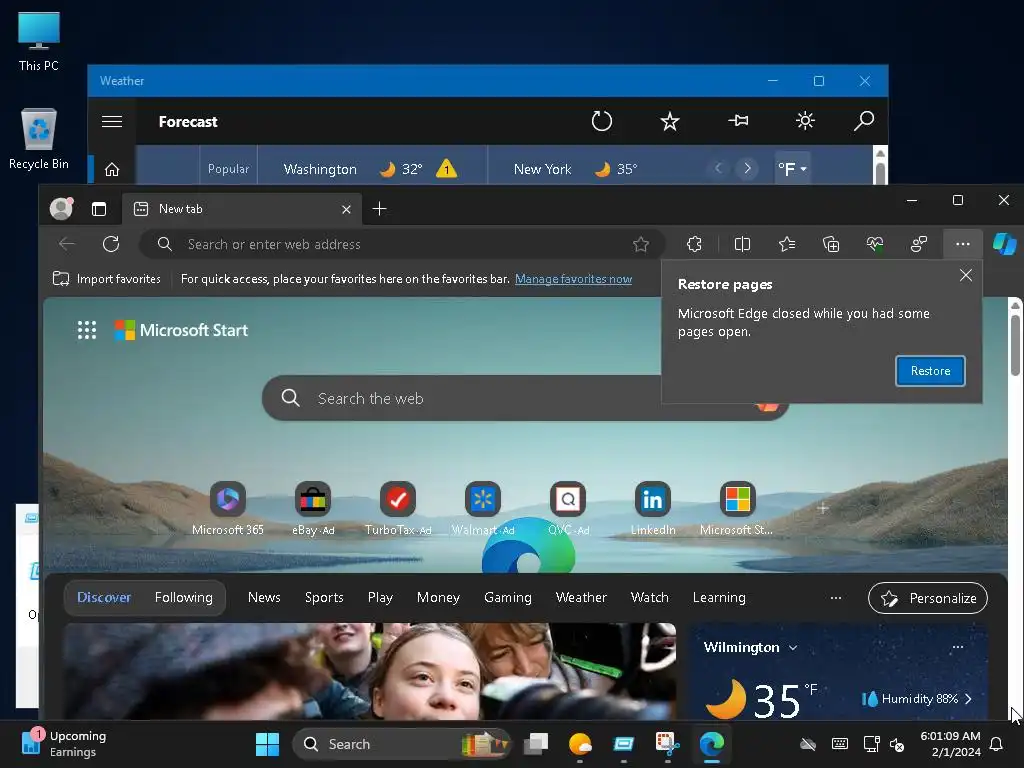Open weather card more options ellipsis
This screenshot has width=1024, height=768.
click(x=957, y=647)
